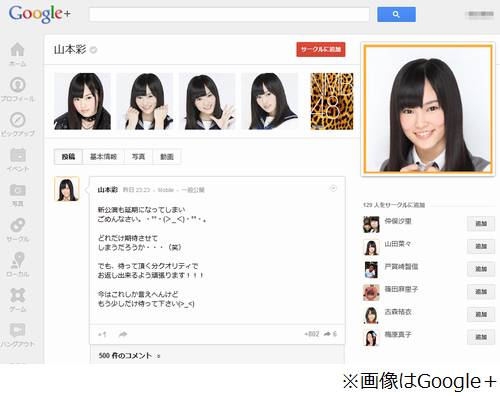The width and height of the screenshot is (500, 396).
Task: Click the +1 button on the post
Action: (x=102, y=334)
